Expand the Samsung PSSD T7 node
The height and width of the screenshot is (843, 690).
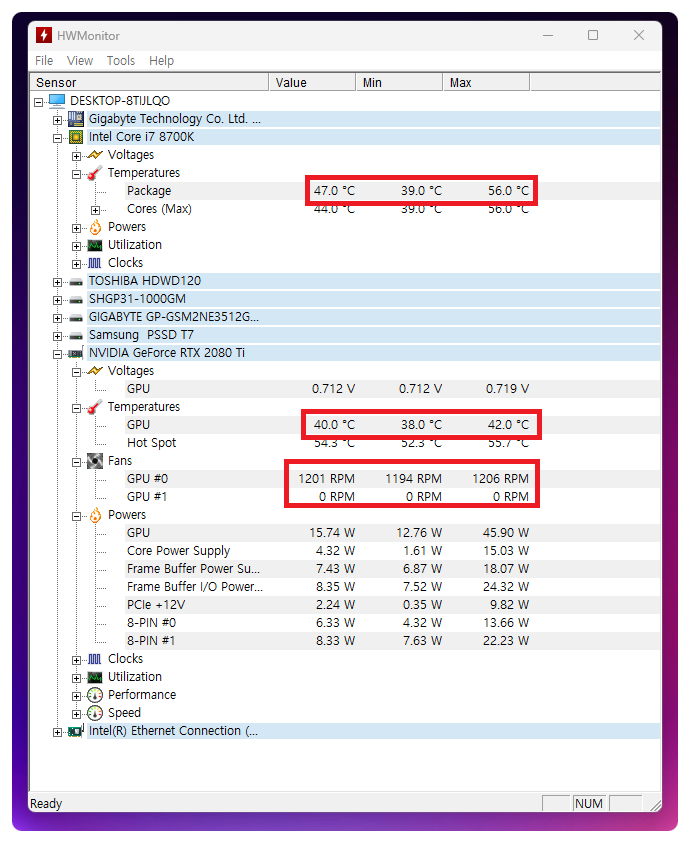pyautogui.click(x=58, y=337)
